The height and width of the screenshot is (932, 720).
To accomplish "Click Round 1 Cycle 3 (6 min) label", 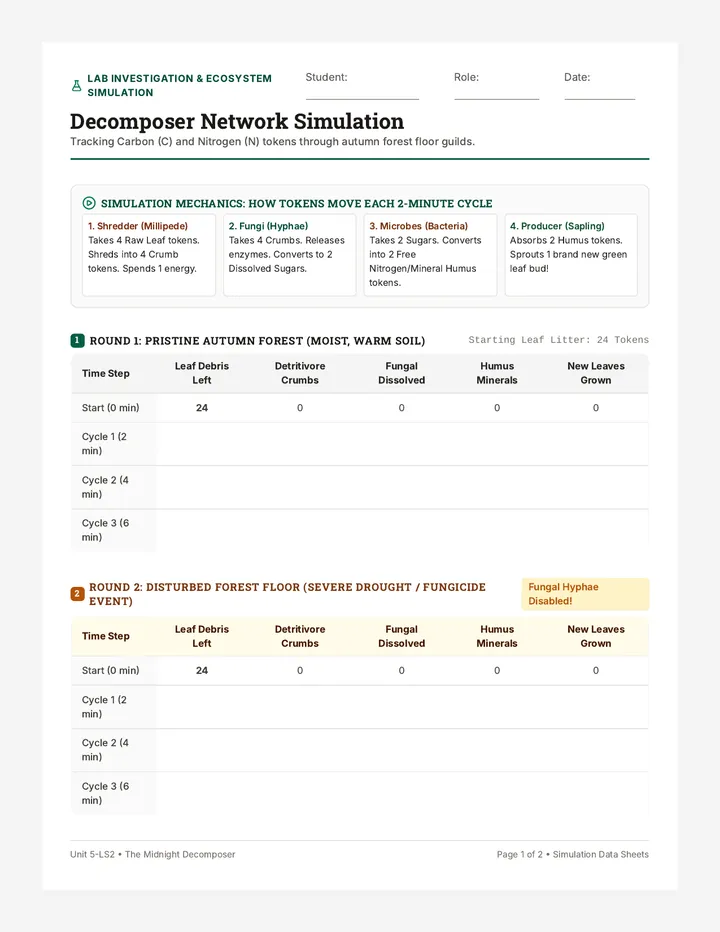I will click(105, 530).
